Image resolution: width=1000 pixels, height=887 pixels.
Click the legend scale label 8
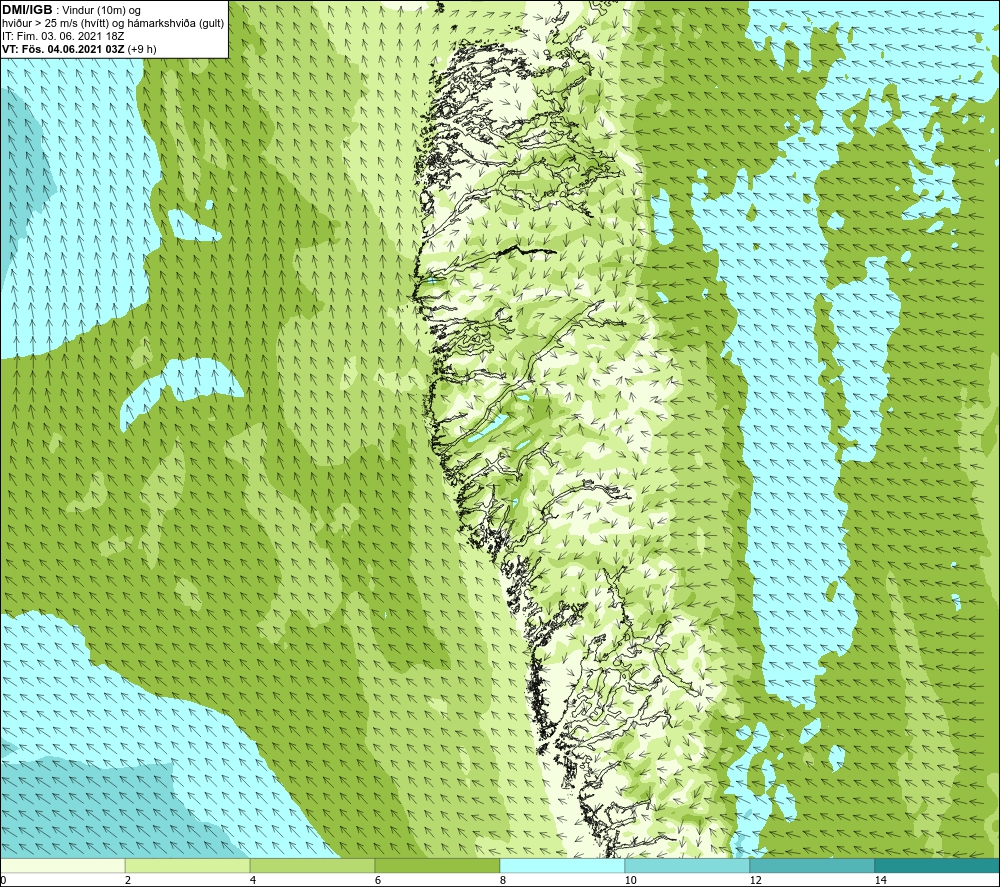click(503, 881)
